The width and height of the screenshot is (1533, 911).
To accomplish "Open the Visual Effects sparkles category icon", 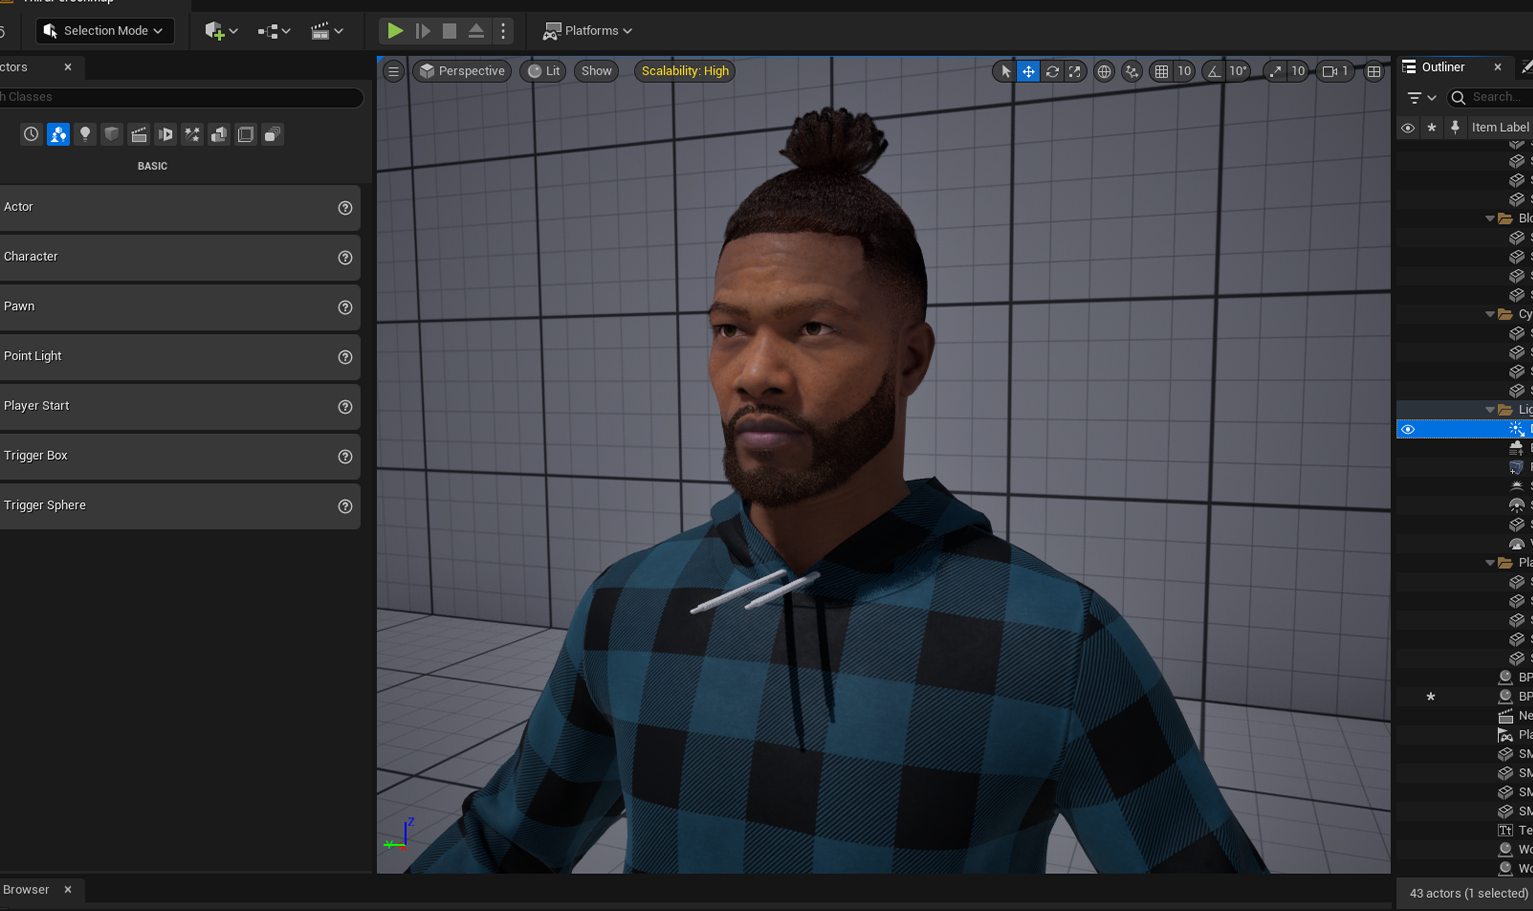I will [x=192, y=134].
